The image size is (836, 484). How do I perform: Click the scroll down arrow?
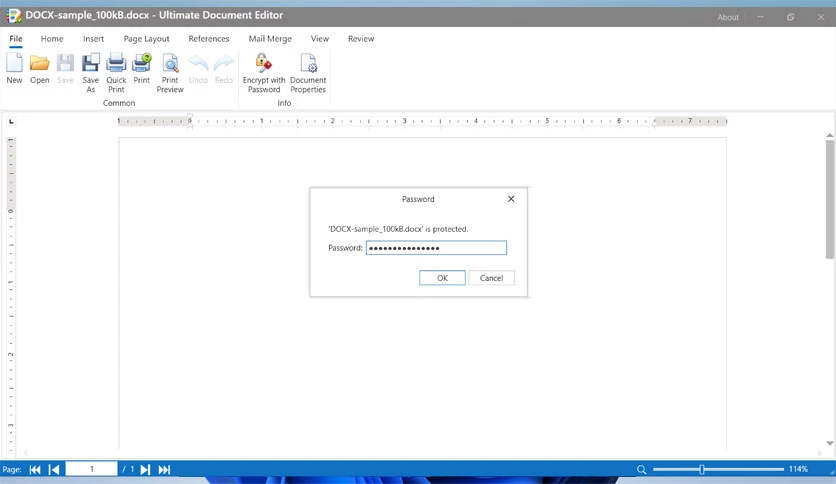click(830, 443)
